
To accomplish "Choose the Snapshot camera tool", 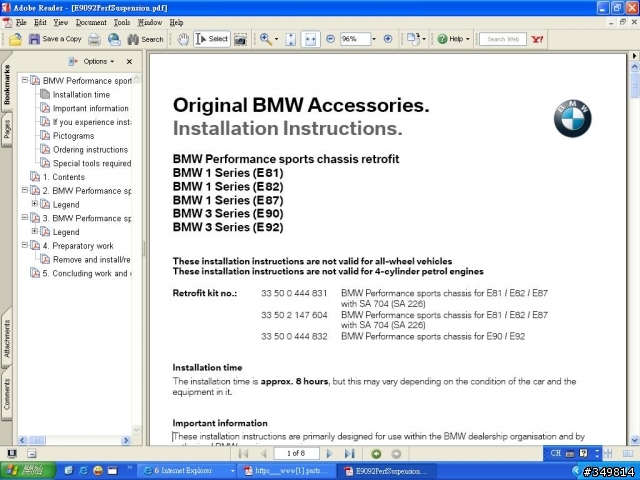I will coord(240,39).
